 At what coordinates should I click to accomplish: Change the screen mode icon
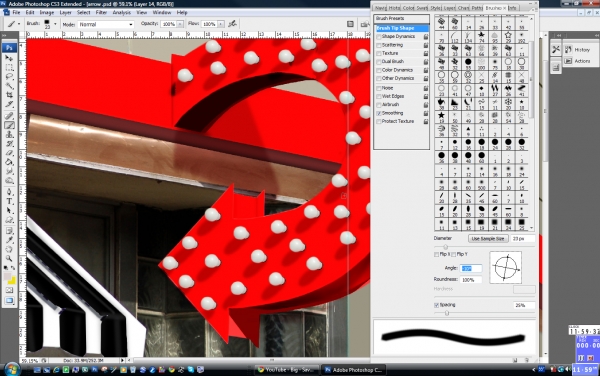(9, 301)
